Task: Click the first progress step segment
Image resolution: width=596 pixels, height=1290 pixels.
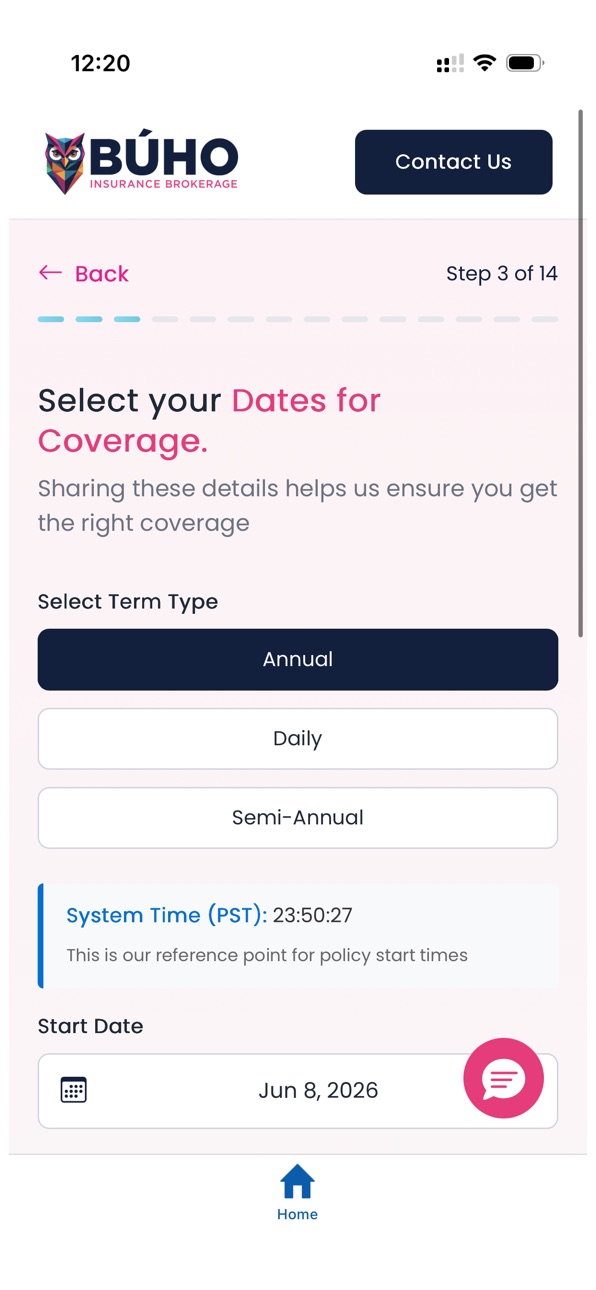Action: (x=51, y=319)
